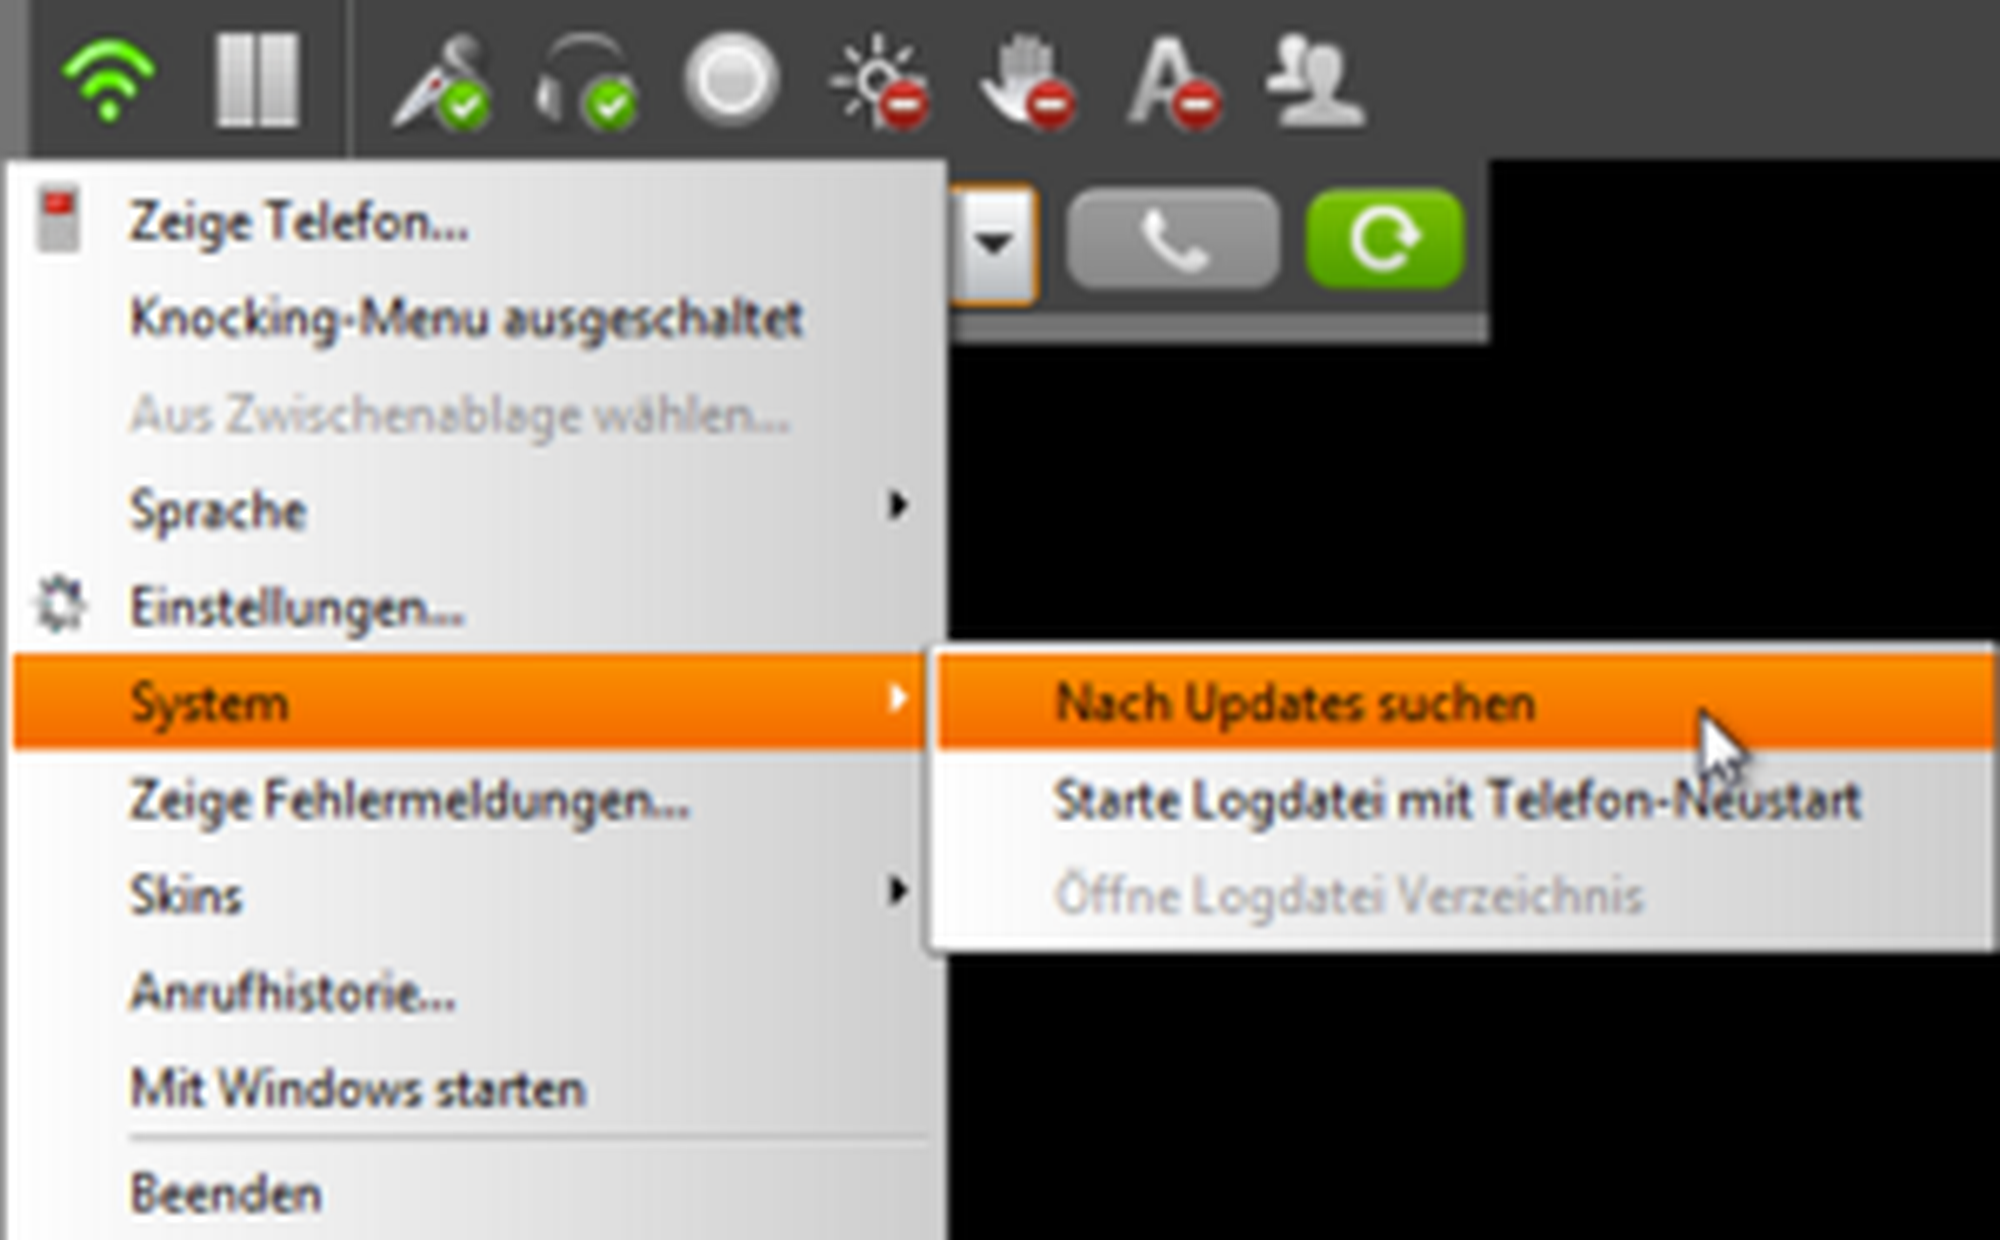Expand the Sprache submenu
Screen dimensions: 2000x1240
click(470, 510)
